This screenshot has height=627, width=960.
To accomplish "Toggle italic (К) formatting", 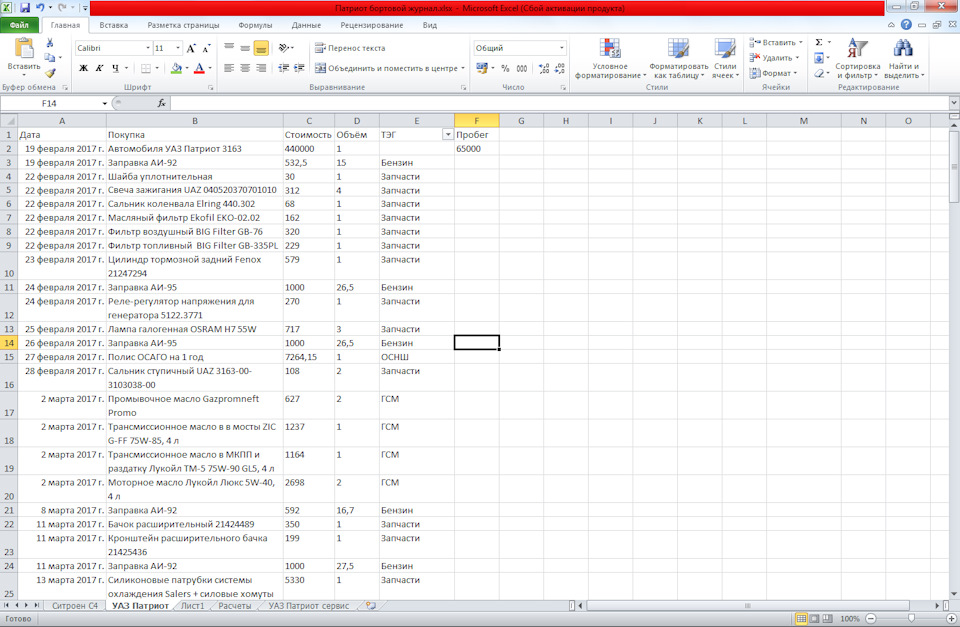I will 99,68.
